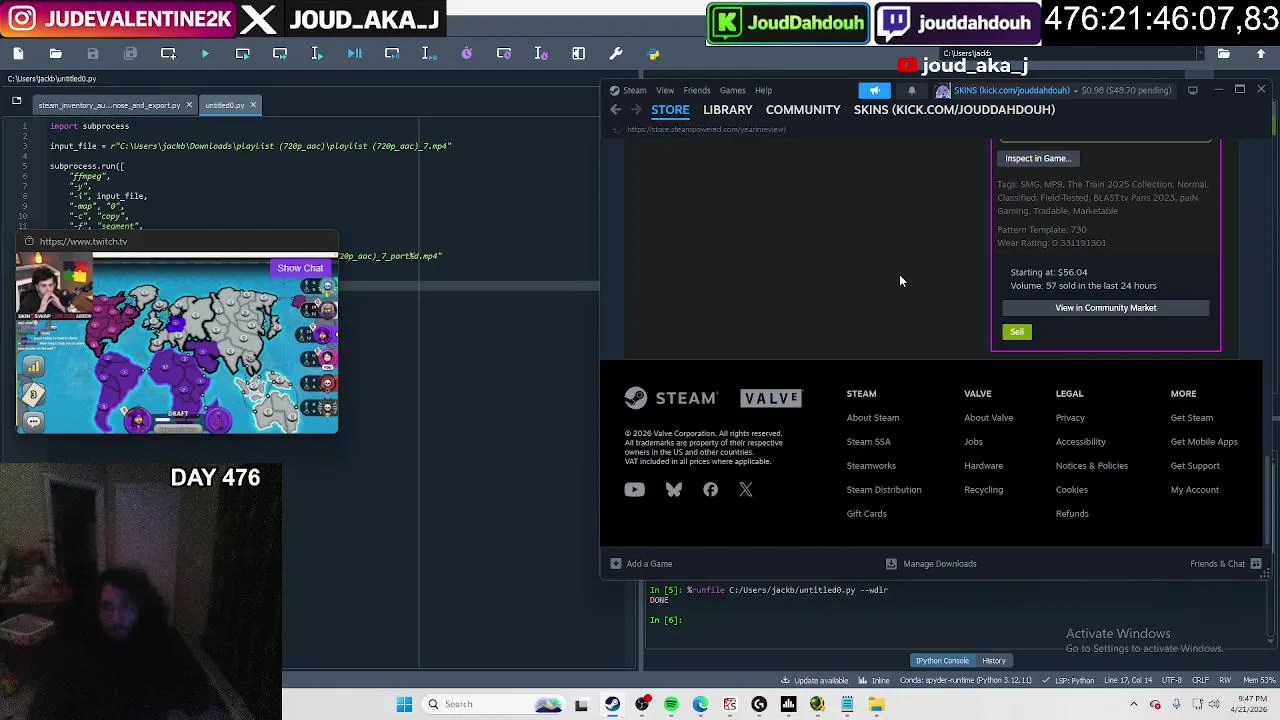
Task: Open STORE tab in Steam
Action: tap(670, 110)
